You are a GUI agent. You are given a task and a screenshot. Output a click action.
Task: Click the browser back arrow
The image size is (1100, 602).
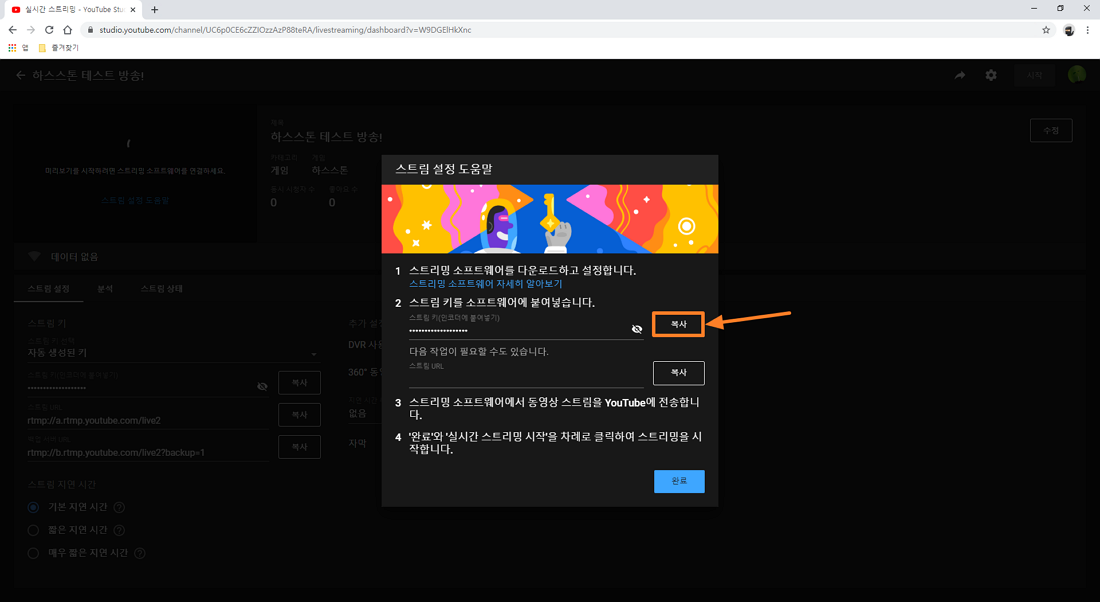(13, 30)
